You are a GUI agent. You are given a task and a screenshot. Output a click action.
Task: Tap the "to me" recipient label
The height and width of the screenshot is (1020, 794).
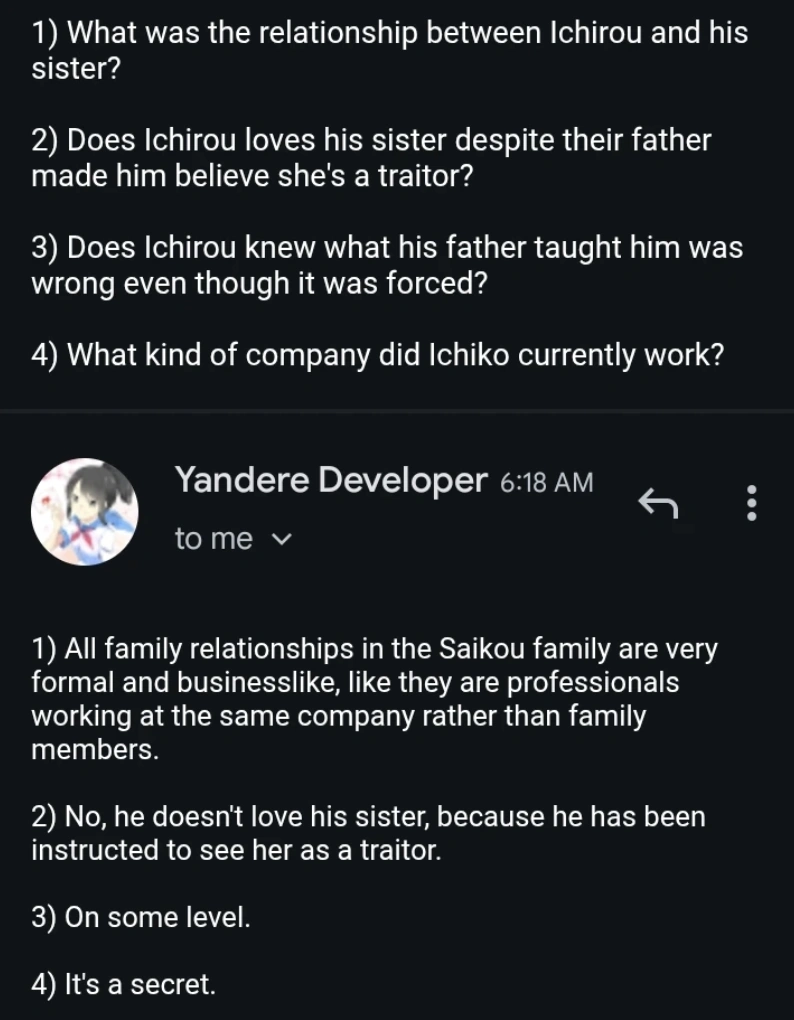213,539
